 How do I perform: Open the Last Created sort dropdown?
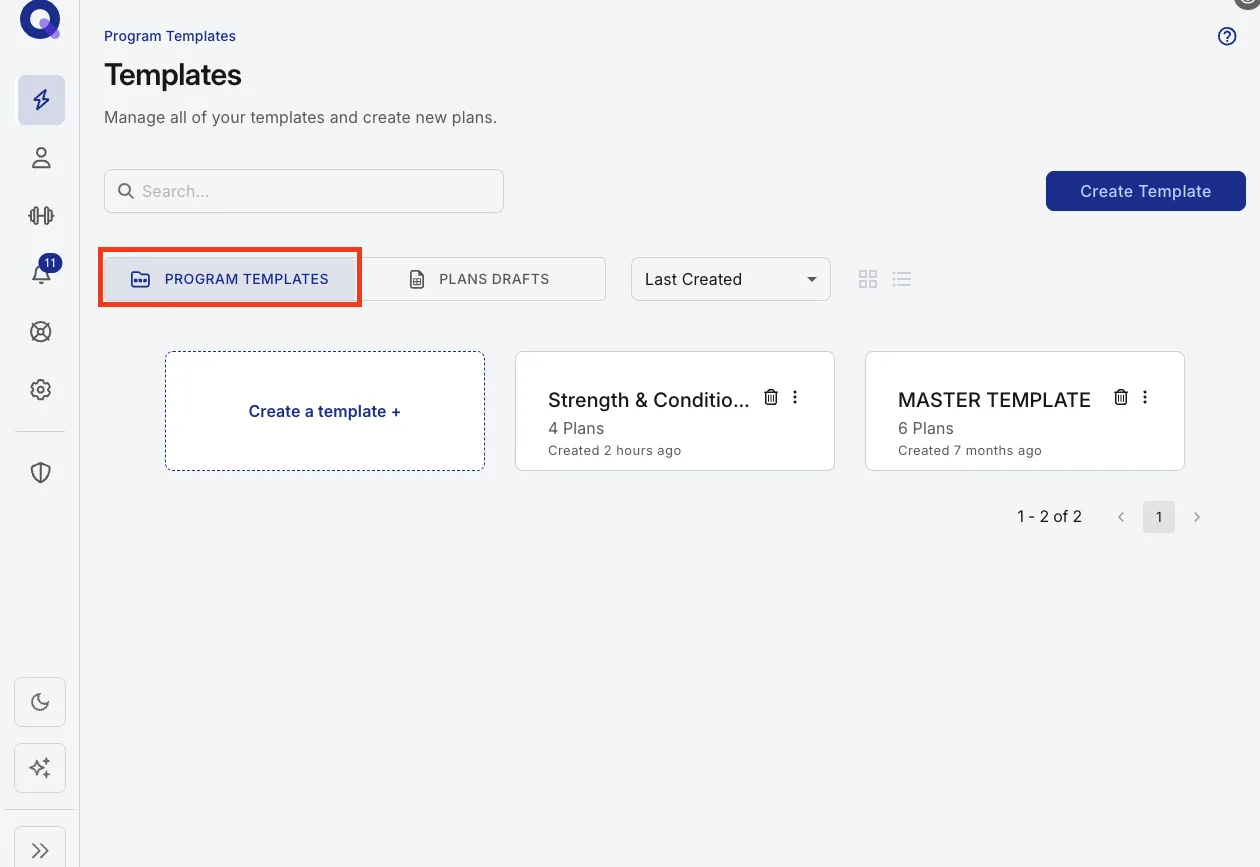tap(731, 279)
